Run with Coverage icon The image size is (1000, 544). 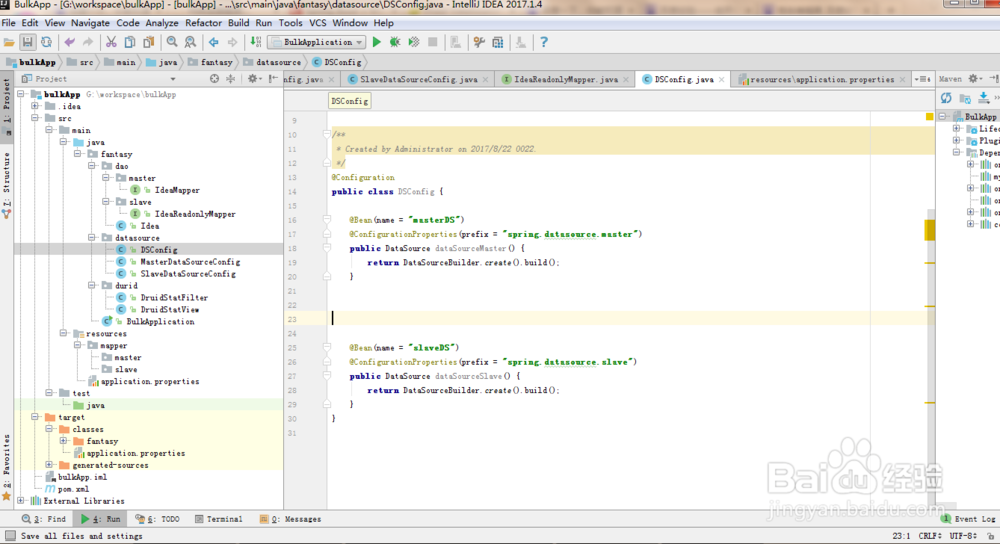pos(414,42)
